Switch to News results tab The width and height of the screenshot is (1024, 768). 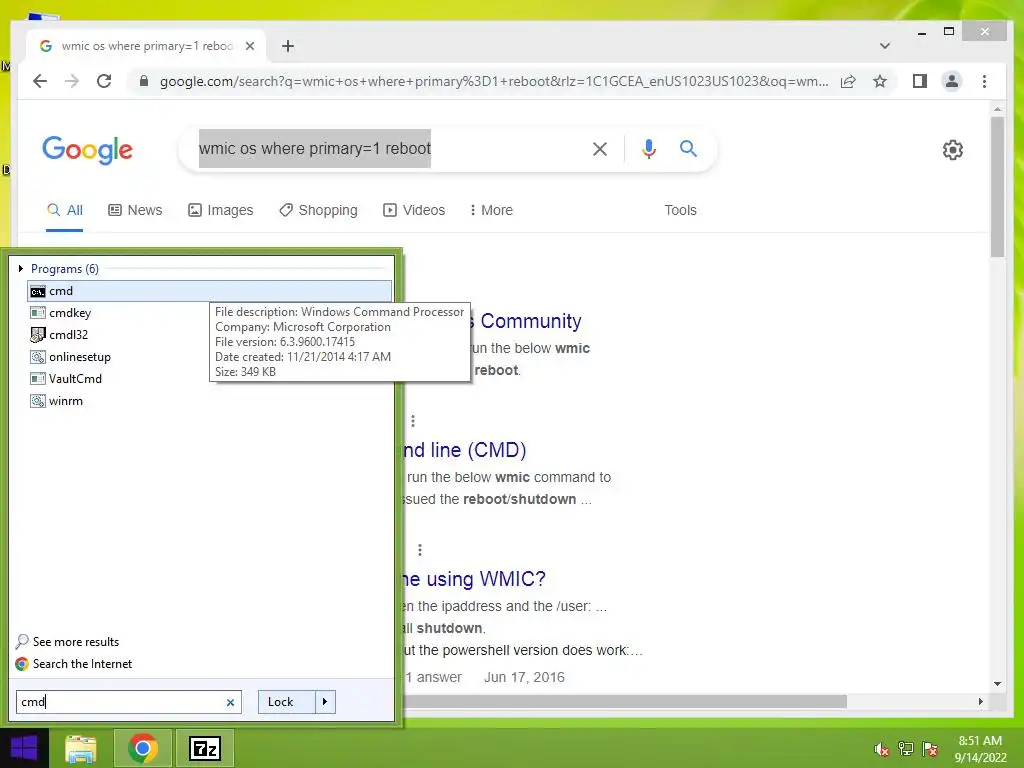point(135,210)
